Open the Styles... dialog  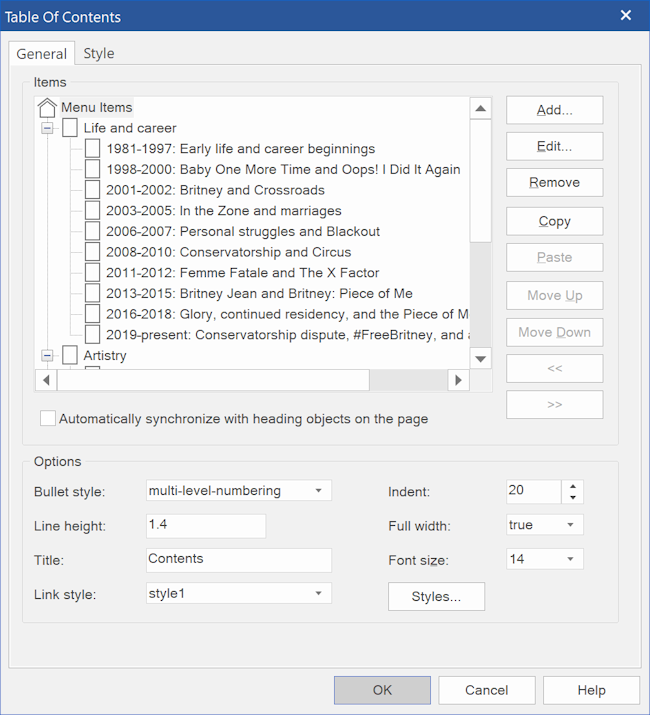pyautogui.click(x=437, y=596)
